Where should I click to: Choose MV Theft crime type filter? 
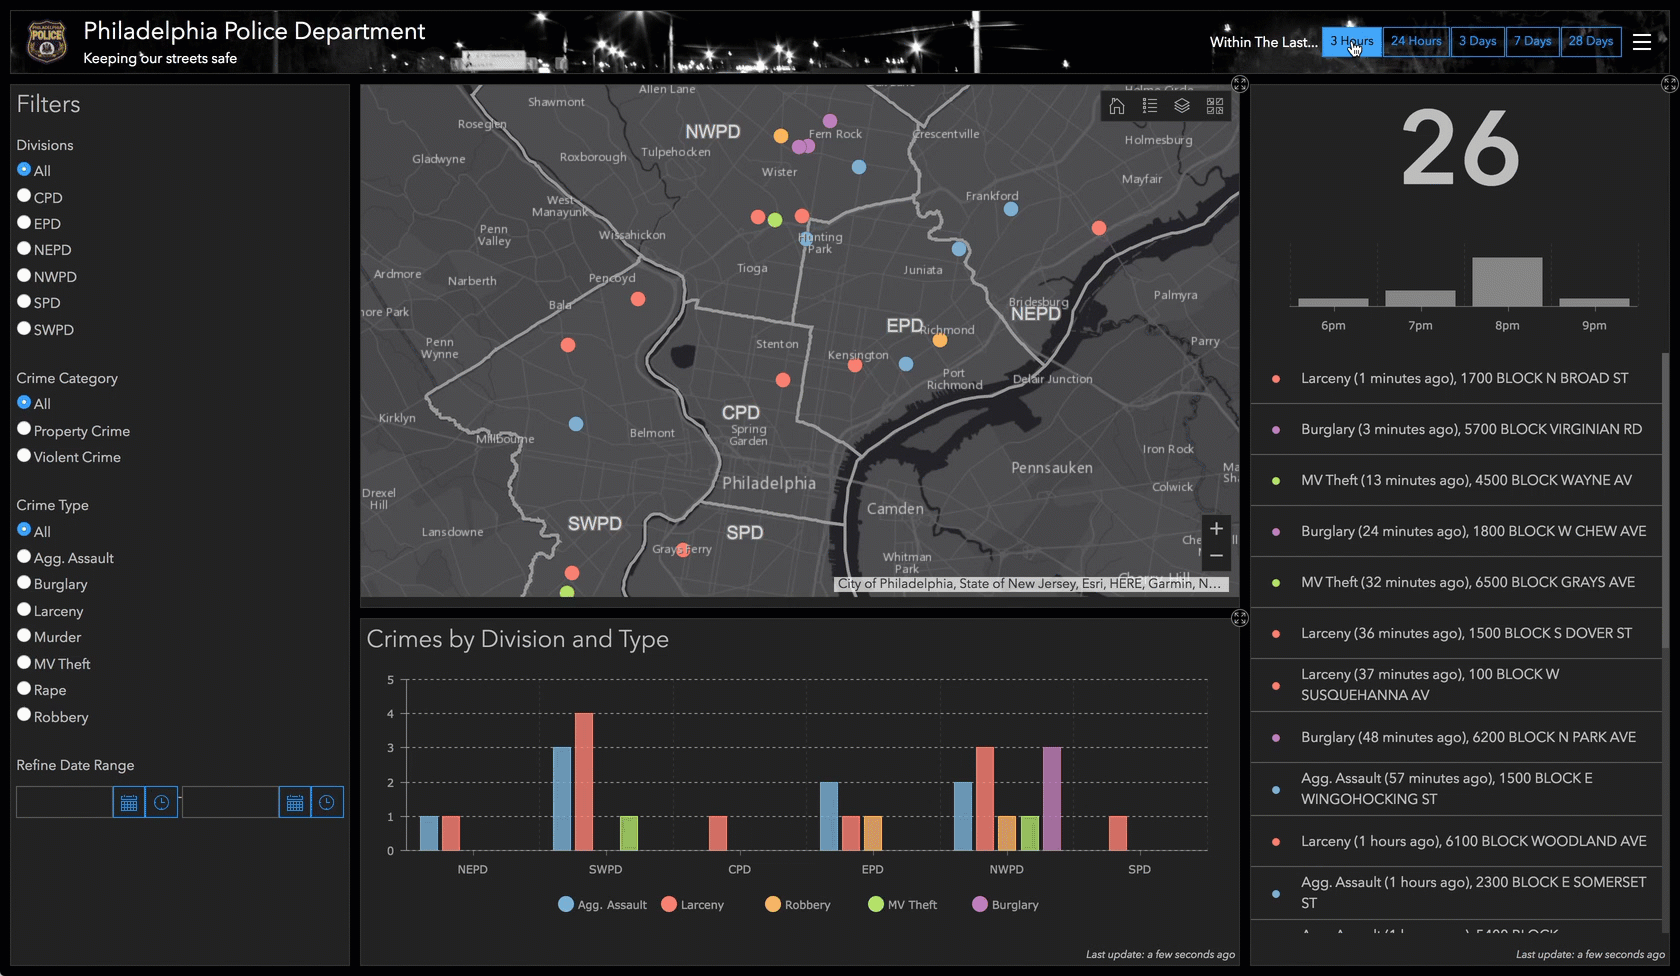(24, 662)
